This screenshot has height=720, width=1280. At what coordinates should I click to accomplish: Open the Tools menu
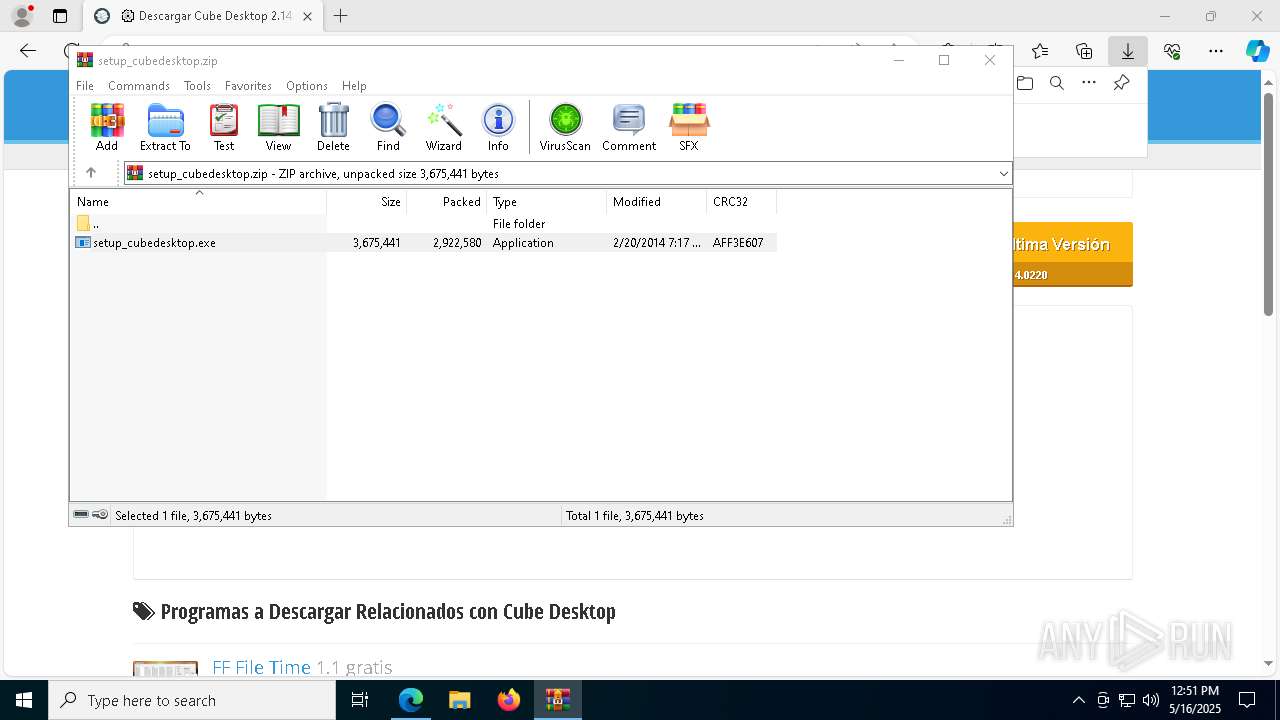click(x=197, y=86)
